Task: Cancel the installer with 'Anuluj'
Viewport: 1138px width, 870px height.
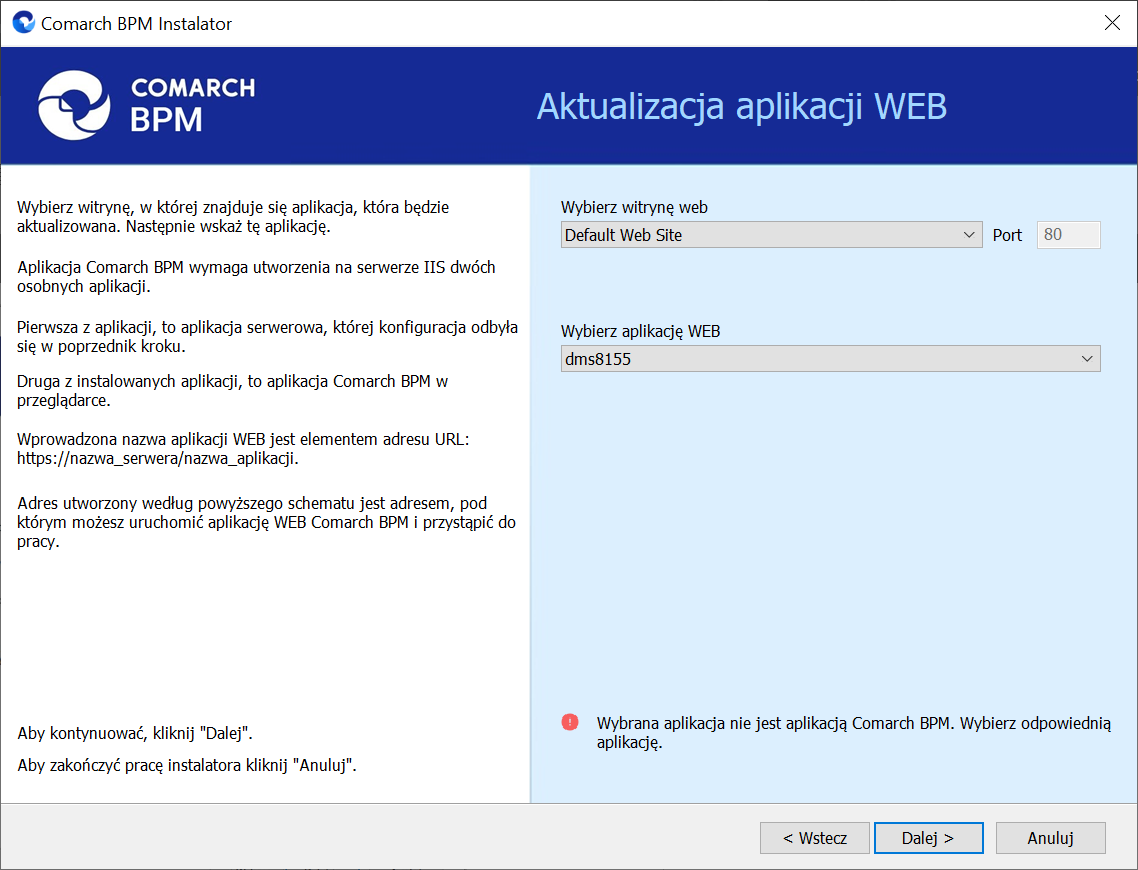Action: 1050,838
